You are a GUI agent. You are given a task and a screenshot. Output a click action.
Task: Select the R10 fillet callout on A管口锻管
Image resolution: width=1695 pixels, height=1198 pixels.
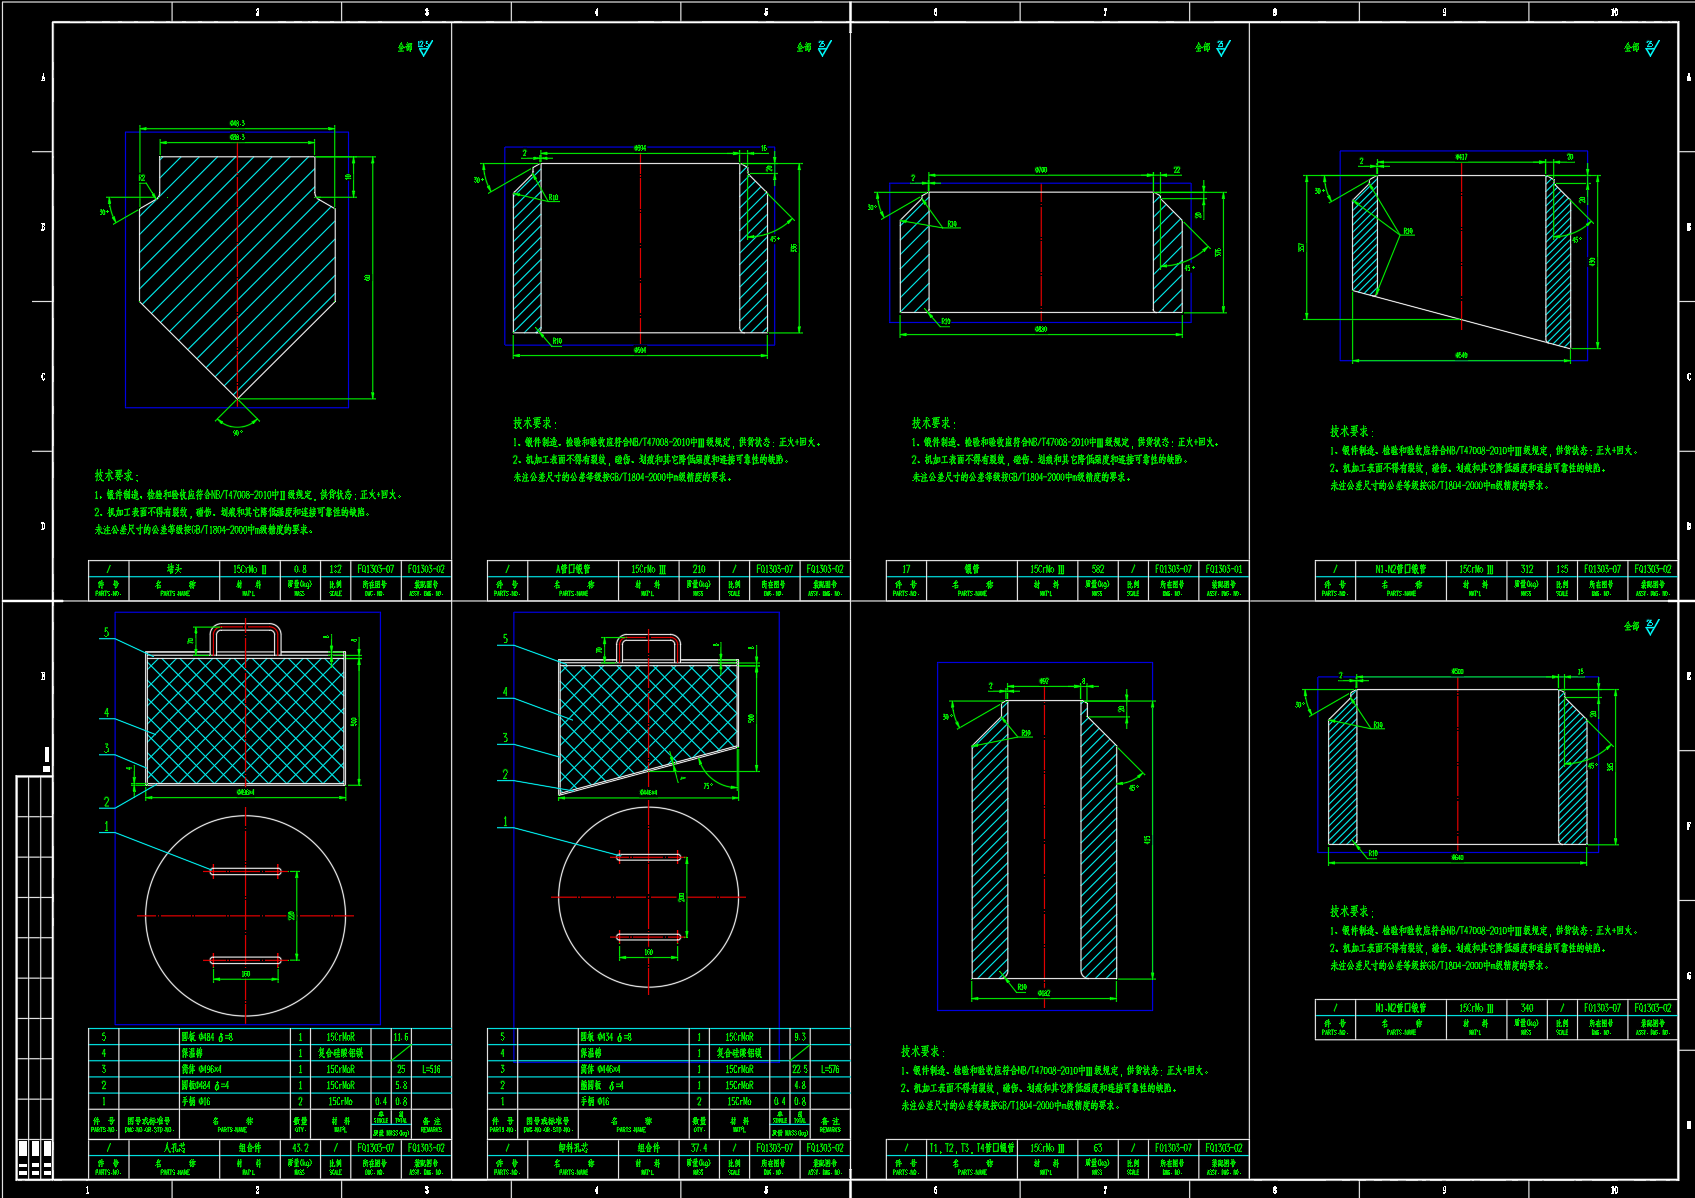(552, 195)
